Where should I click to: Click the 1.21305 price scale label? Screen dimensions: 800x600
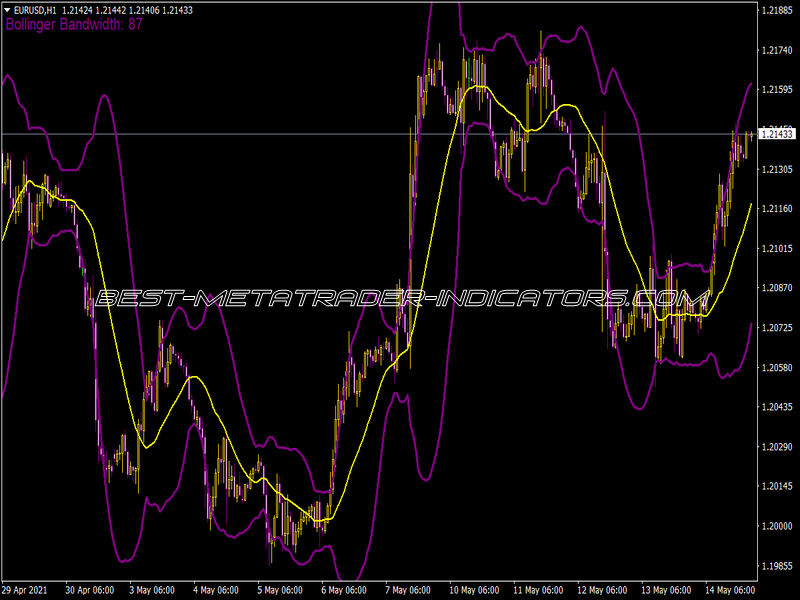(777, 169)
